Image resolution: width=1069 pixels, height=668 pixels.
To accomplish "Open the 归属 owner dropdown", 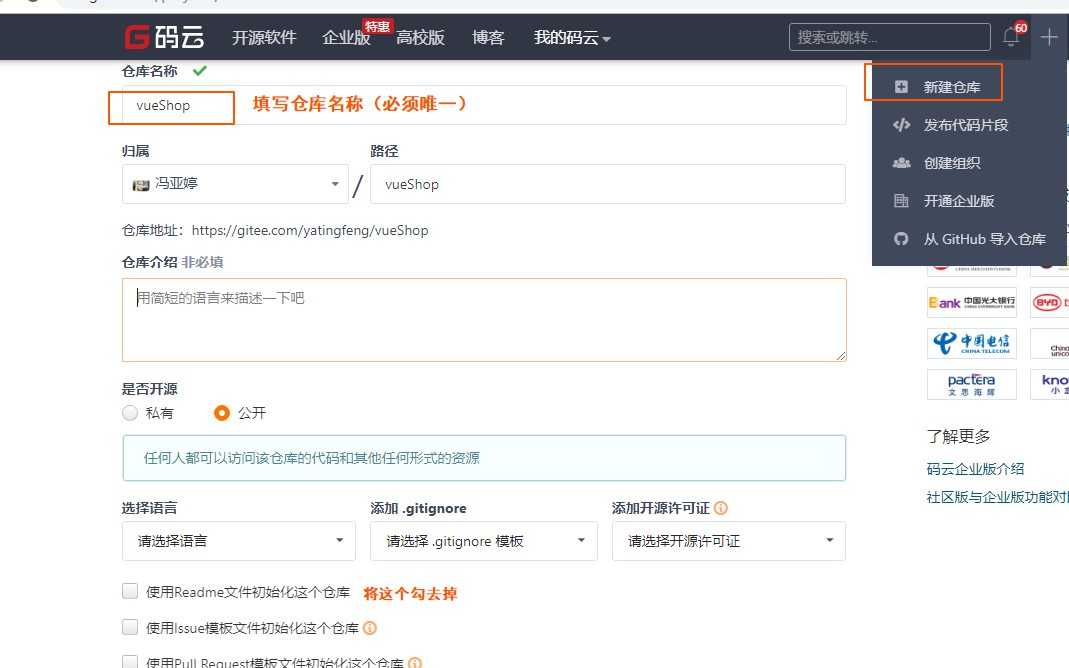I will tap(234, 184).
